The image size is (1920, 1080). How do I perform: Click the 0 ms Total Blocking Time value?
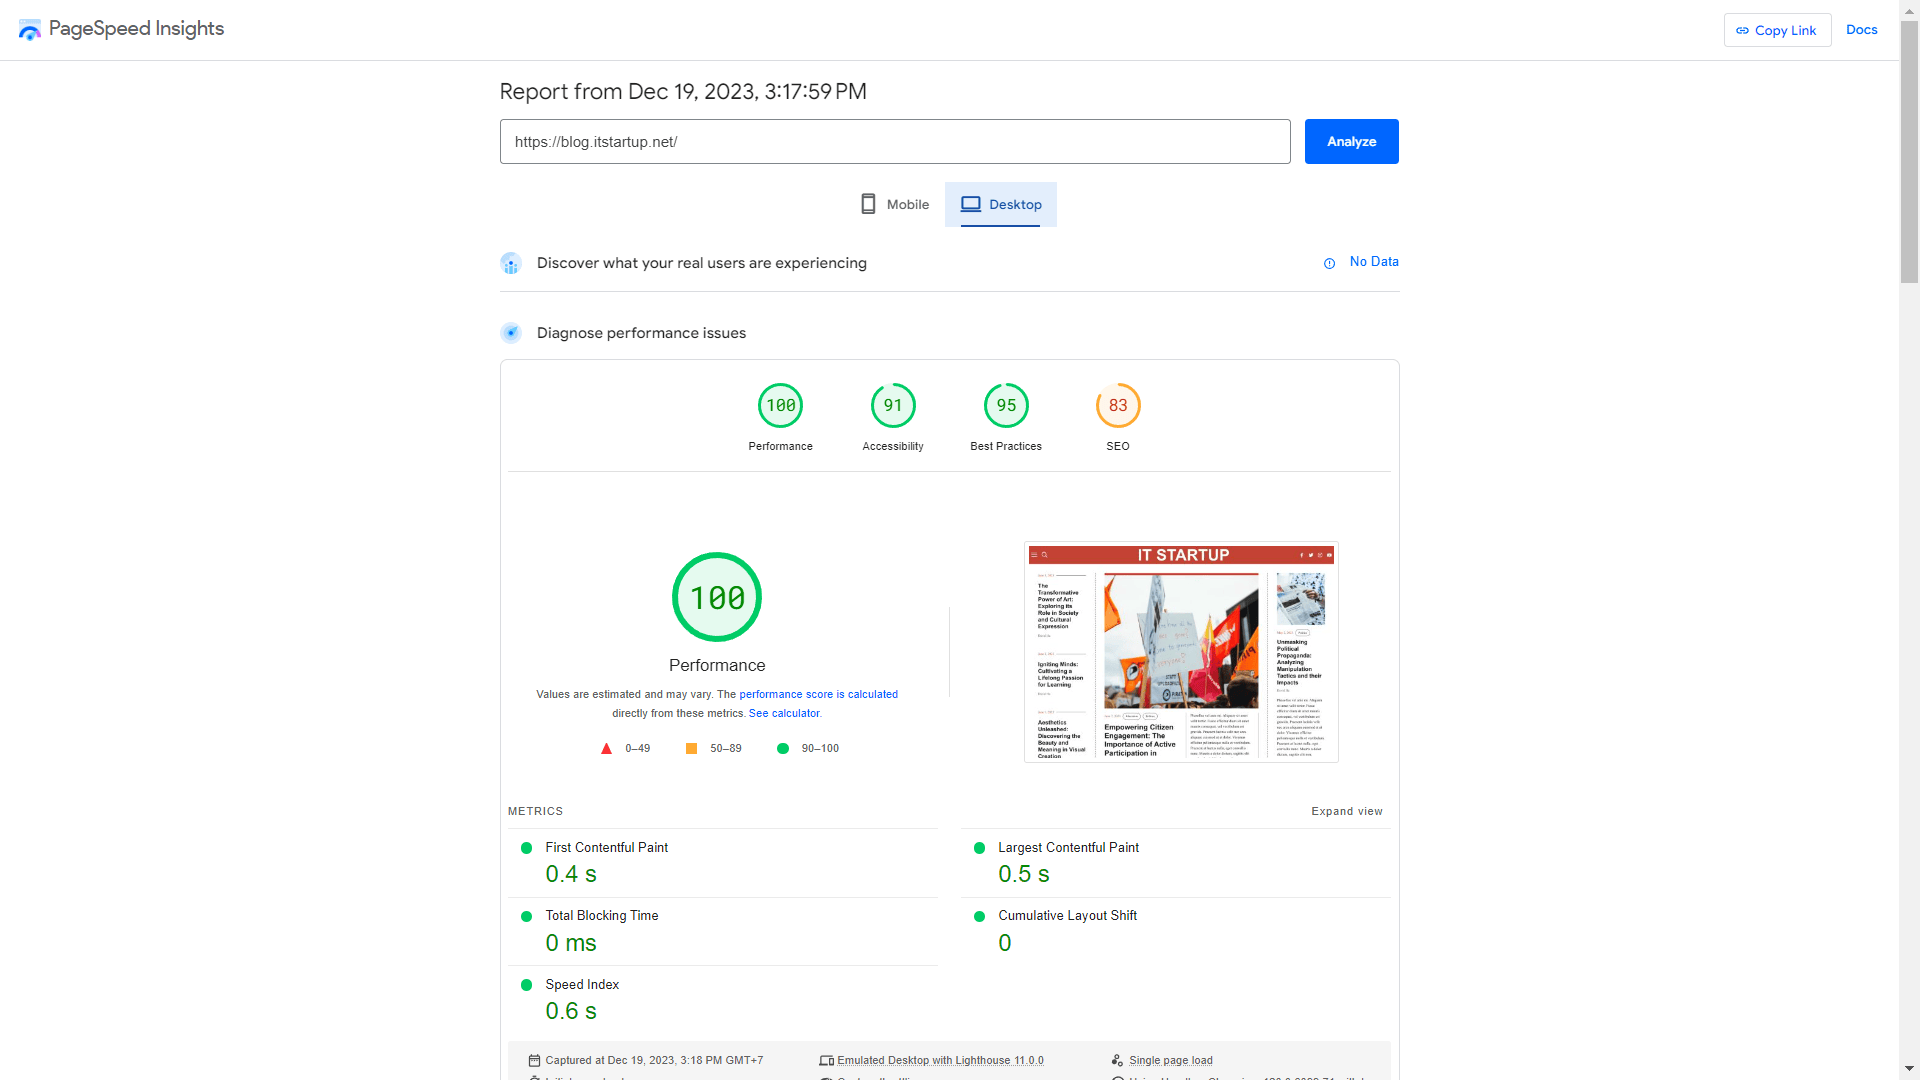[x=571, y=943]
